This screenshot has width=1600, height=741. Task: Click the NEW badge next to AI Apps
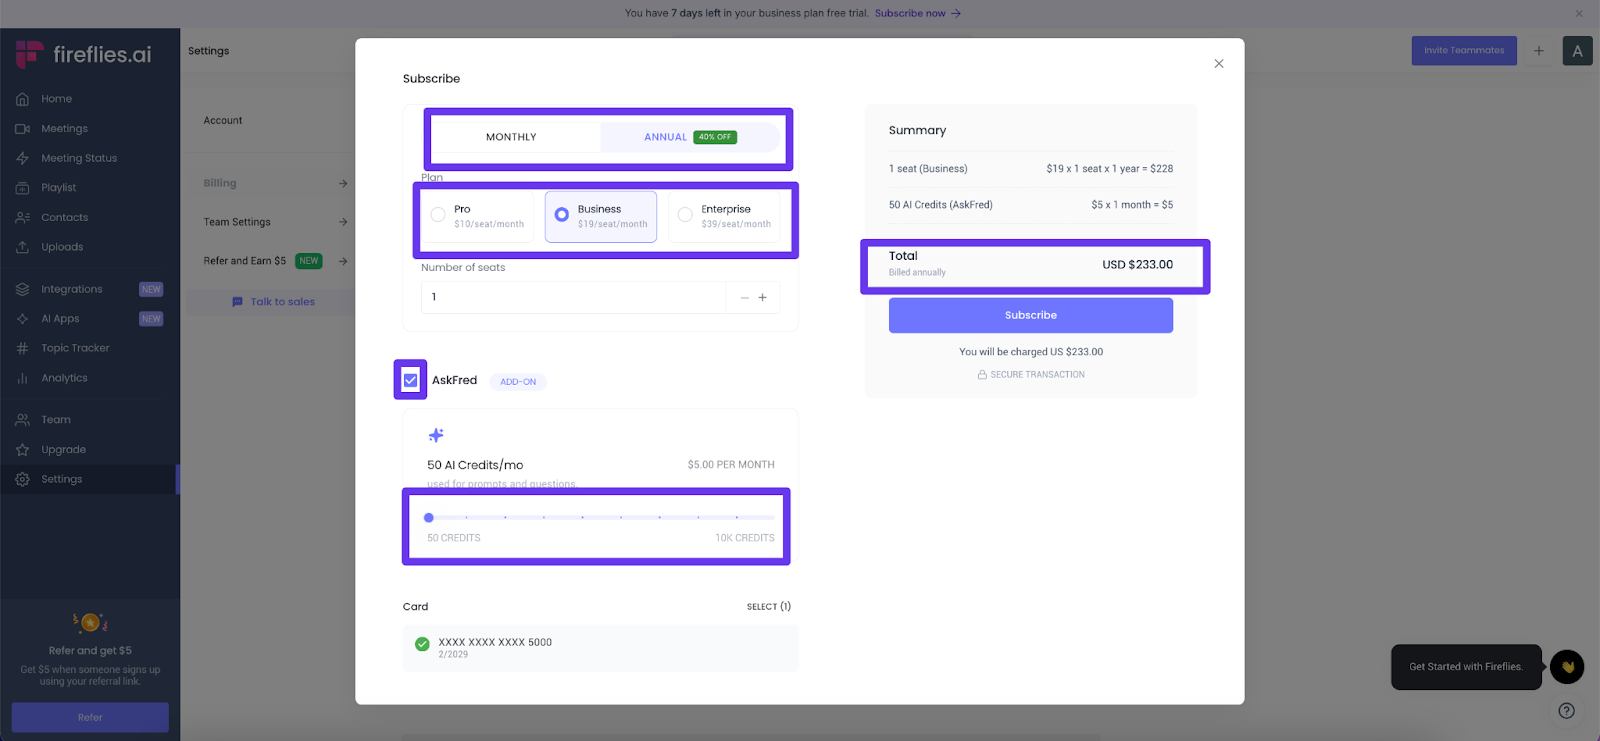pyautogui.click(x=151, y=319)
